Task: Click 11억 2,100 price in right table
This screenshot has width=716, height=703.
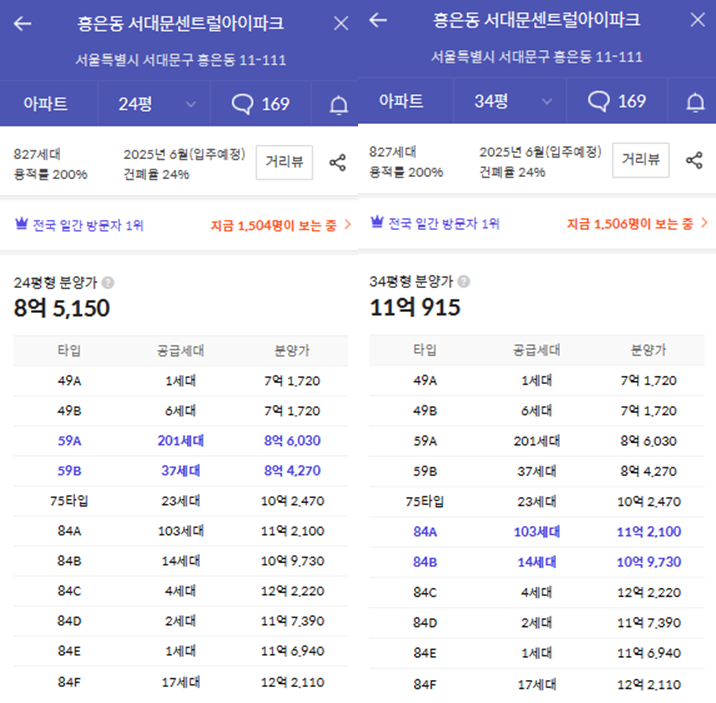Action: point(649,532)
